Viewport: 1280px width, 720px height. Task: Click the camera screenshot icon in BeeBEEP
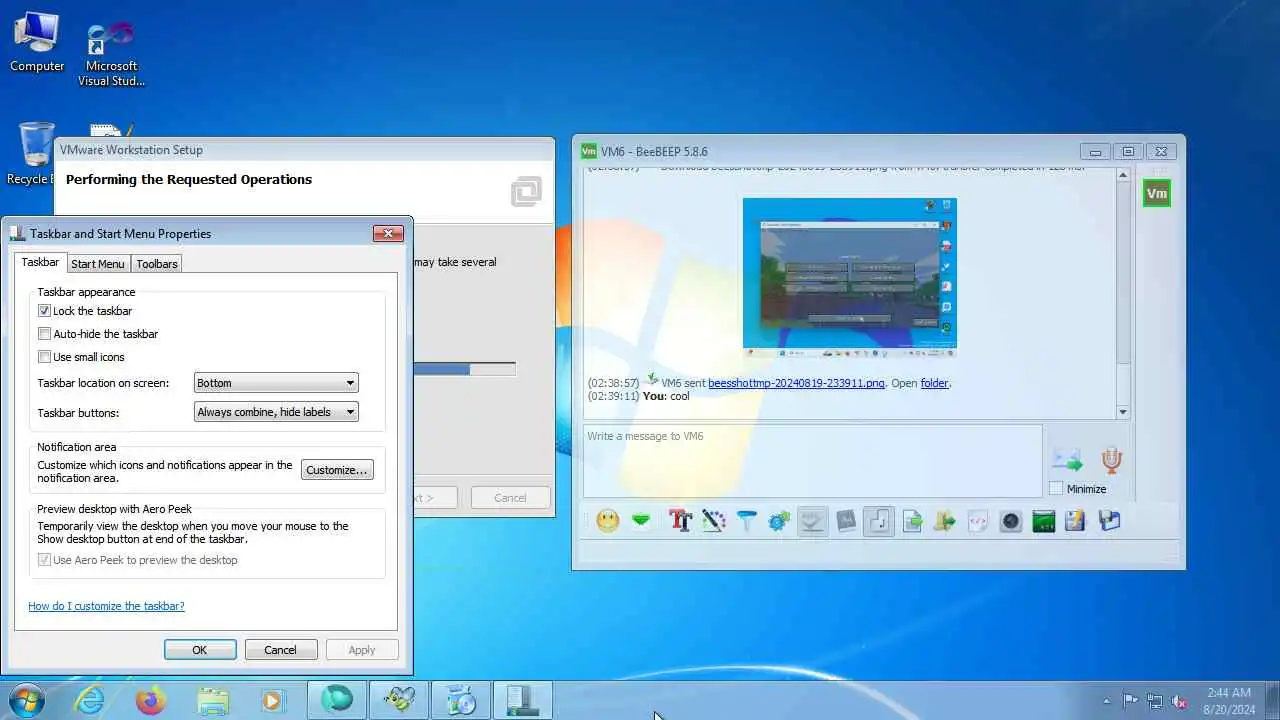click(1011, 520)
